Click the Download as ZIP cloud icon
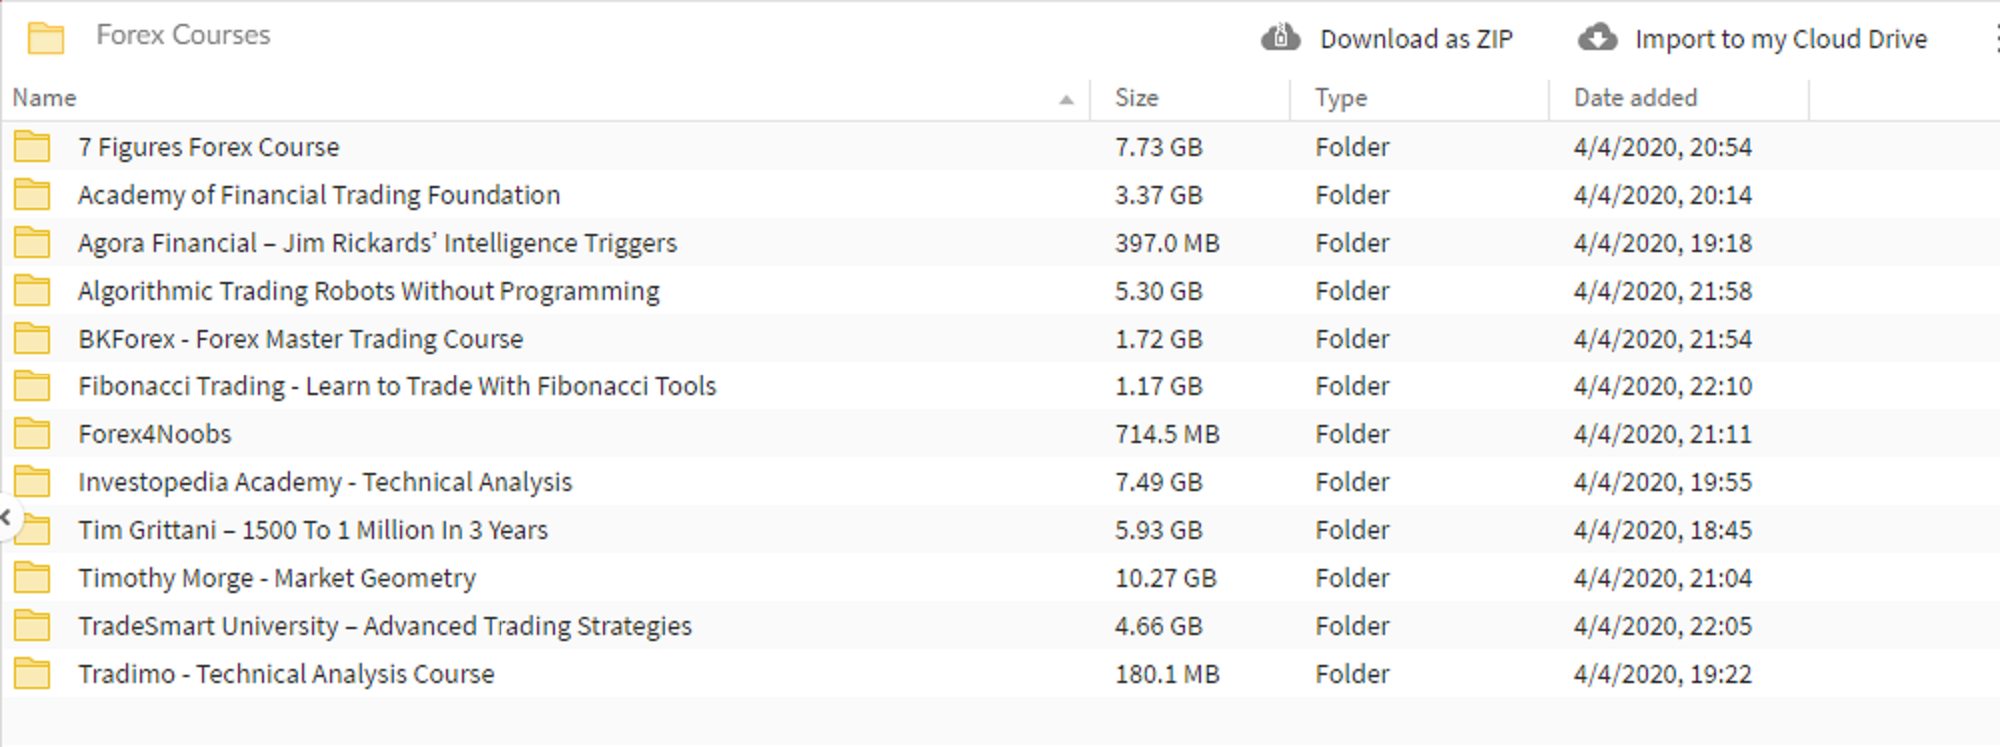 pyautogui.click(x=1280, y=38)
